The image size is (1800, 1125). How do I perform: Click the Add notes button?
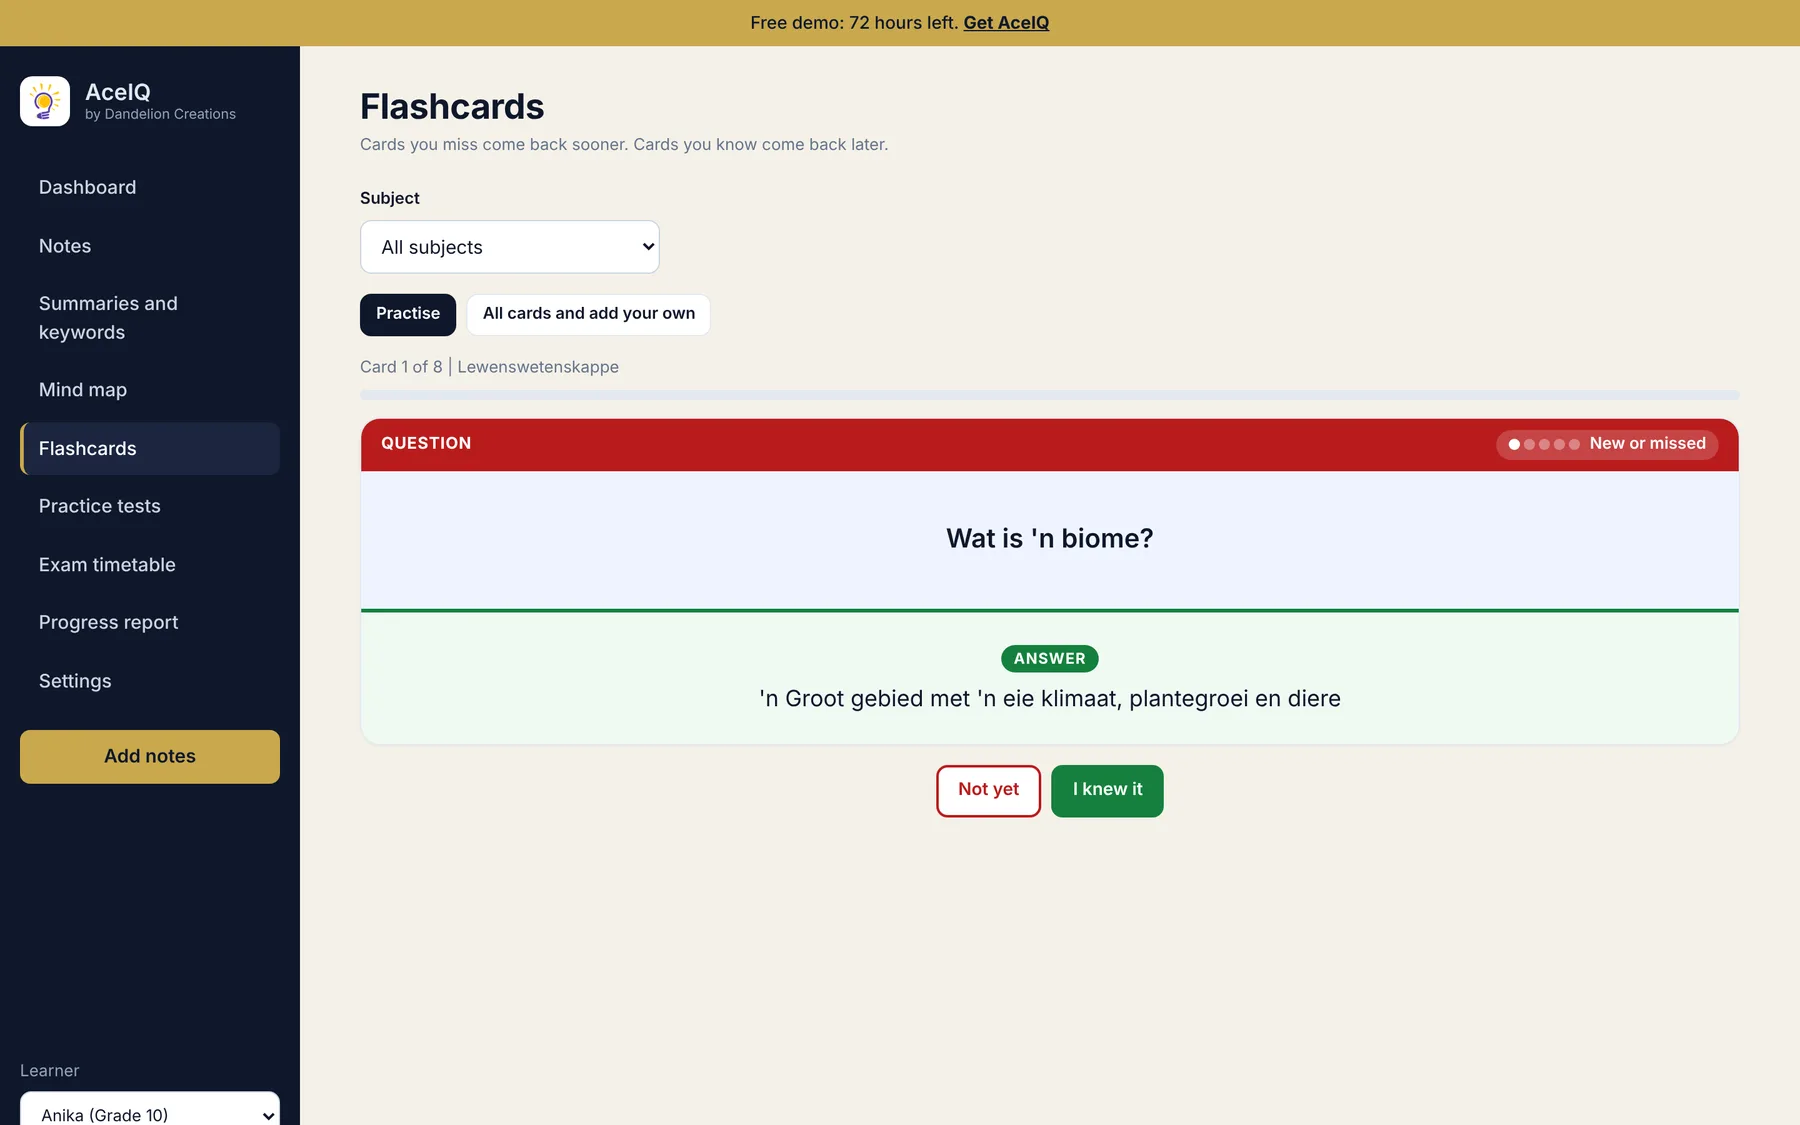(x=150, y=757)
